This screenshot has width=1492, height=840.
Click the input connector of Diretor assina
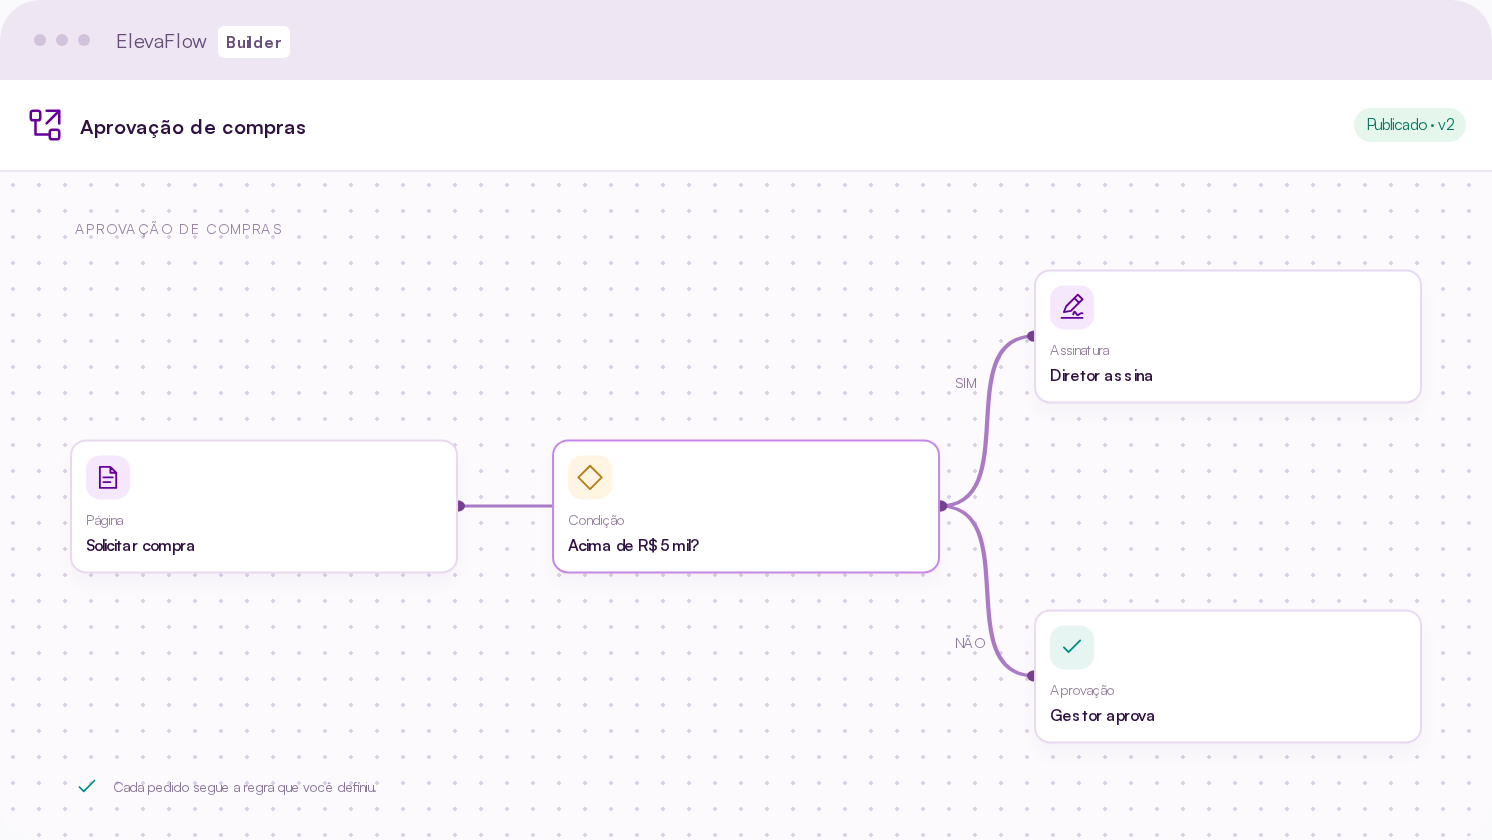pos(1032,336)
